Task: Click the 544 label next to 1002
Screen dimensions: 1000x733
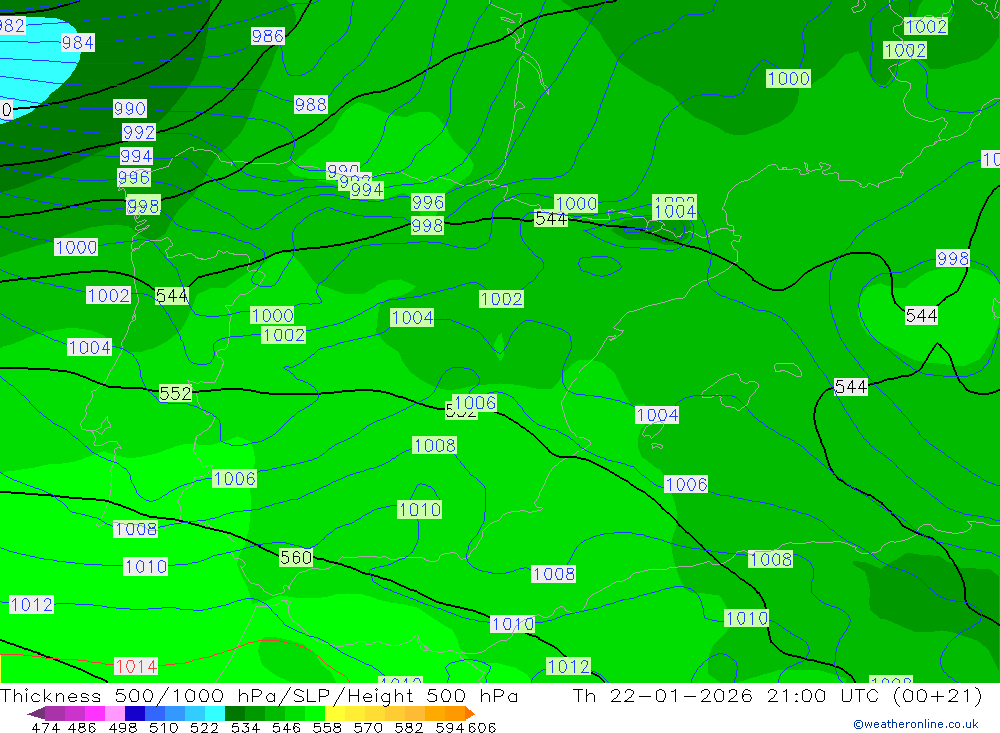Action: click(172, 296)
